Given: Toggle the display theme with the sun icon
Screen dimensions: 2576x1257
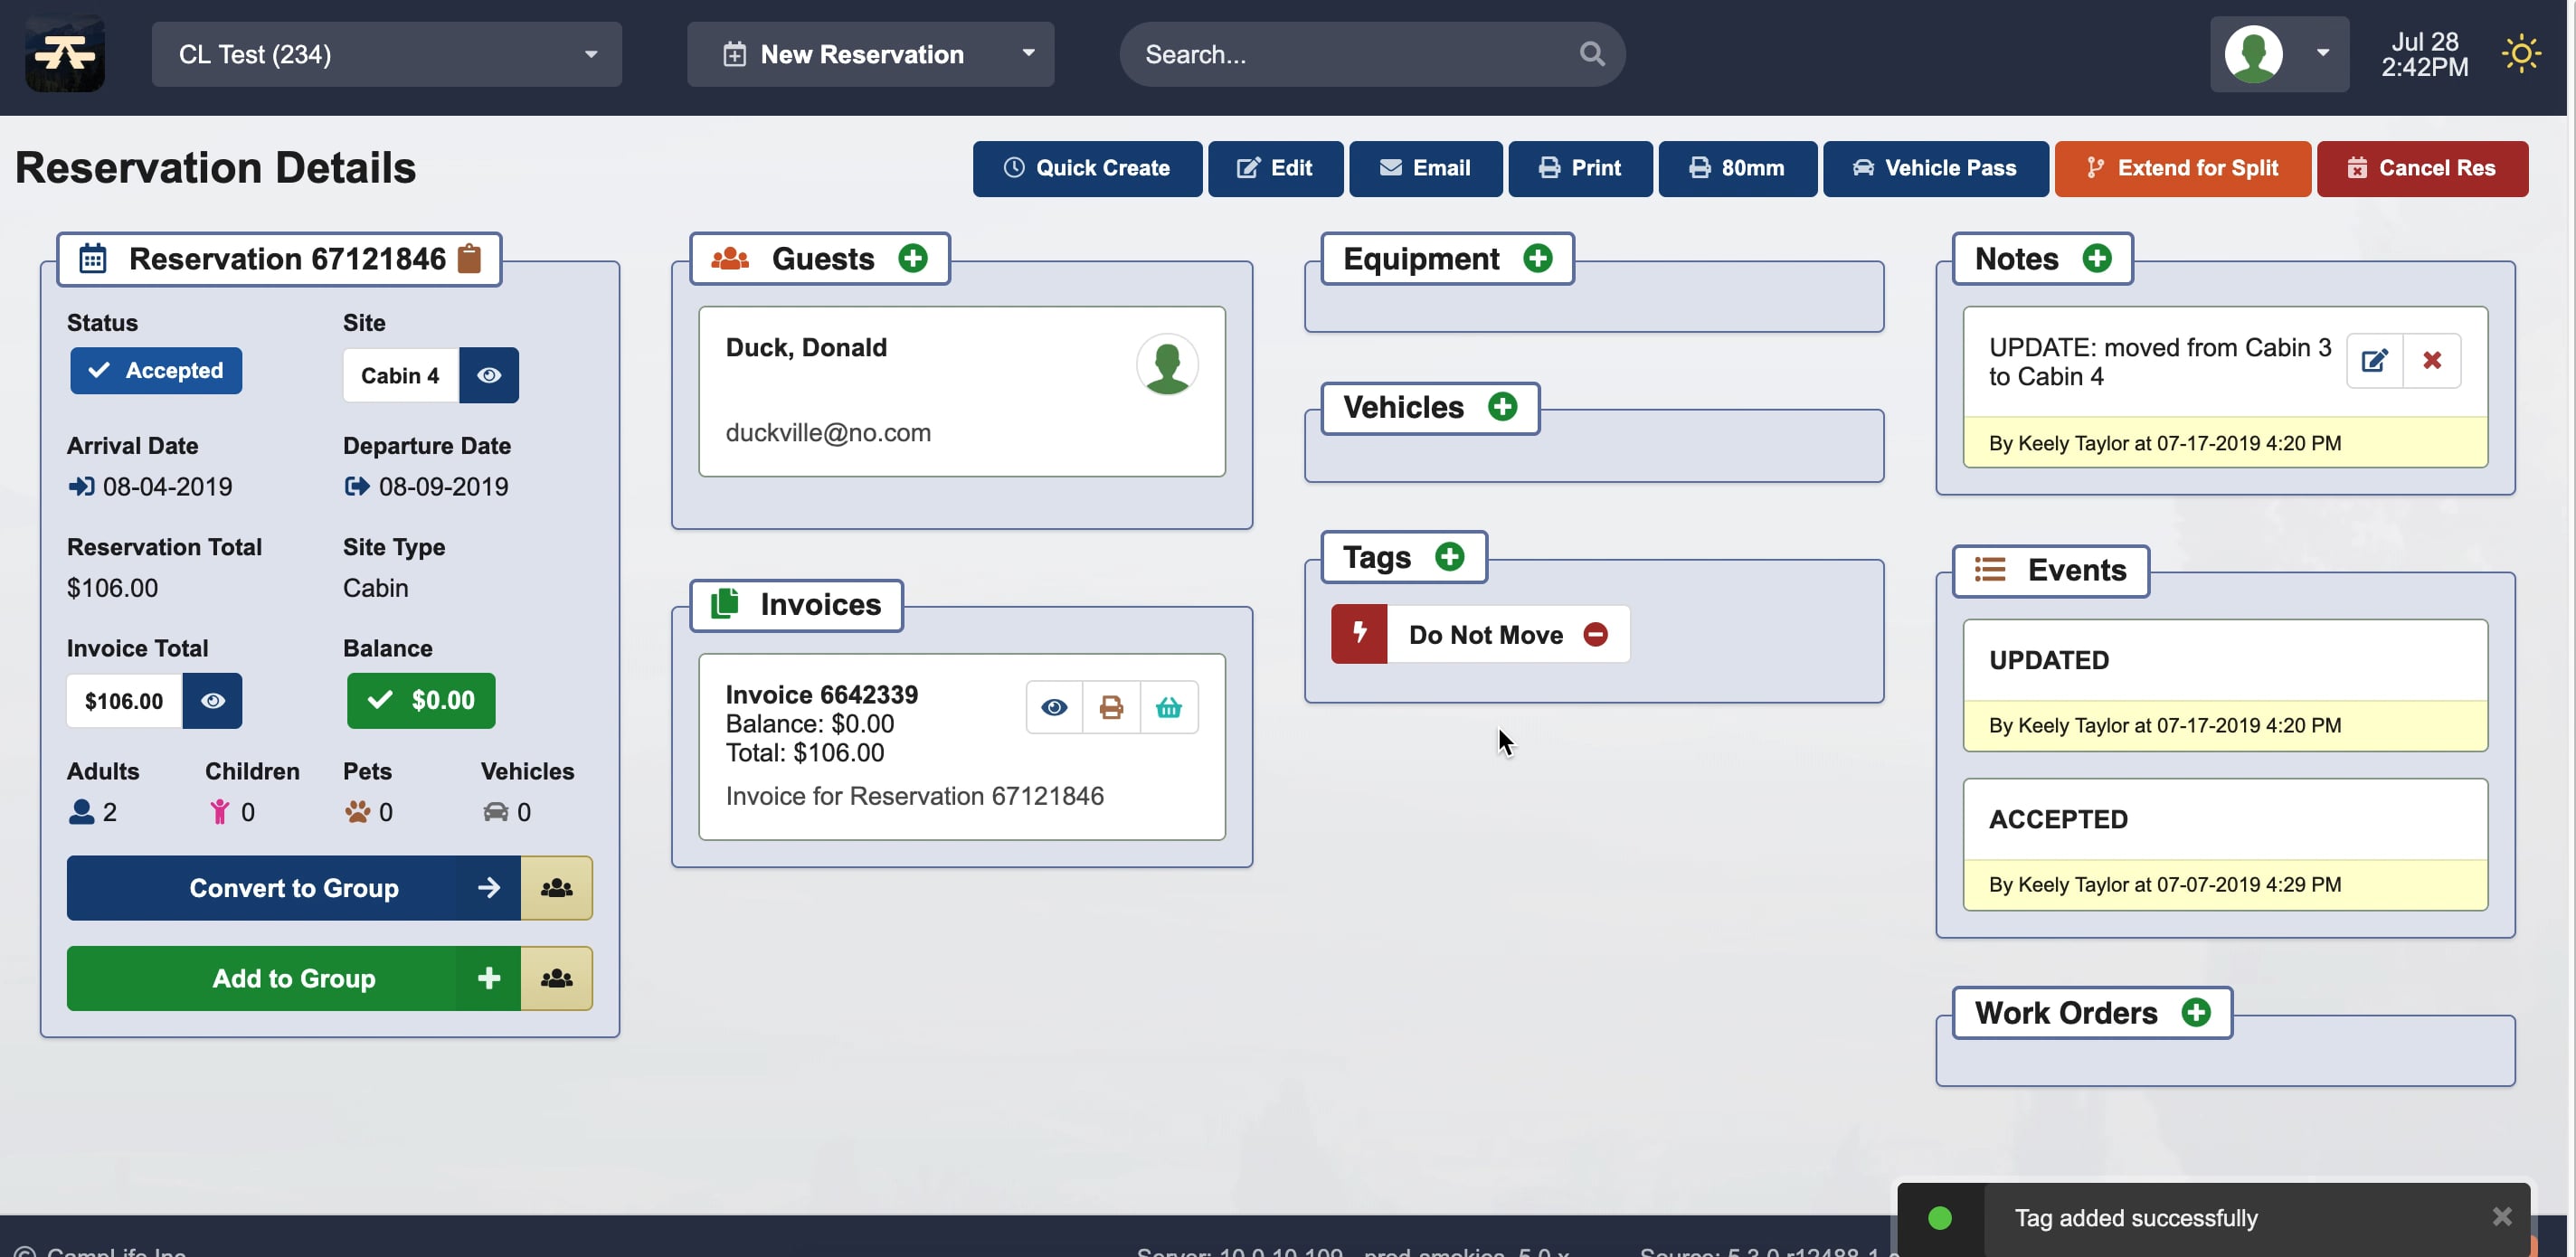Looking at the screenshot, I should (x=2522, y=54).
